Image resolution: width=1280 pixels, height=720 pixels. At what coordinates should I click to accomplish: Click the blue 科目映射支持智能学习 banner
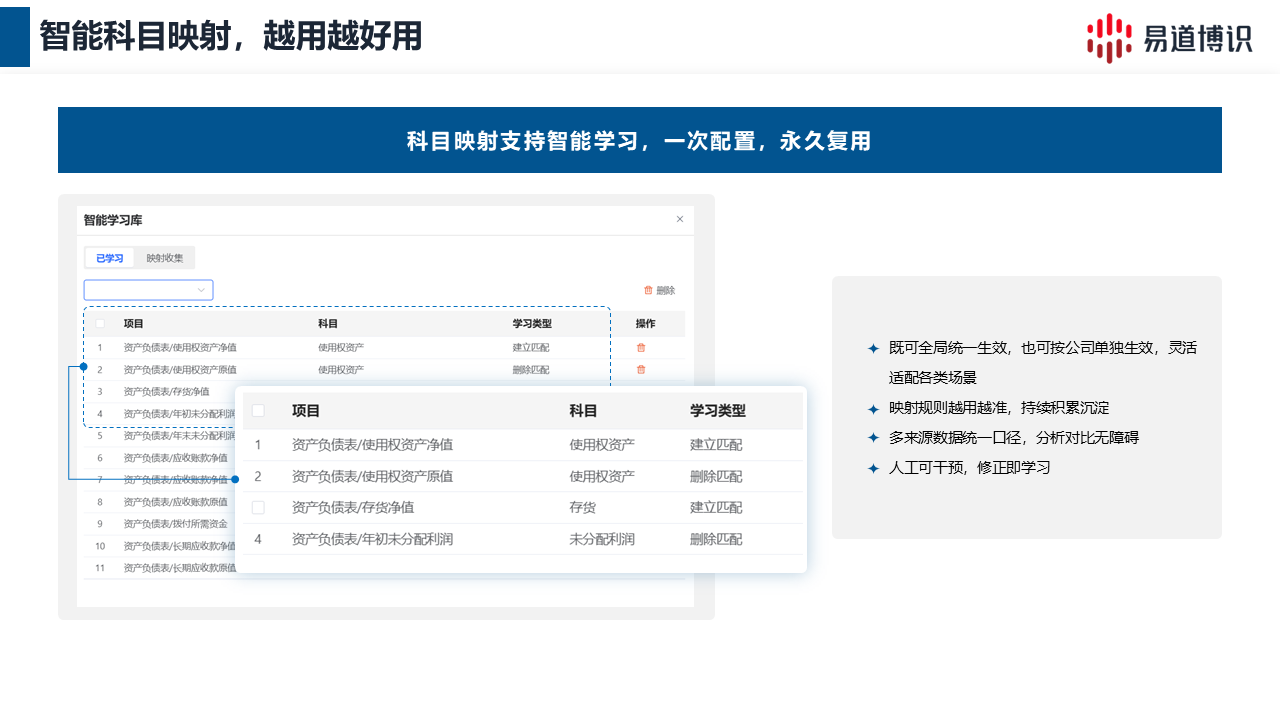(640, 140)
